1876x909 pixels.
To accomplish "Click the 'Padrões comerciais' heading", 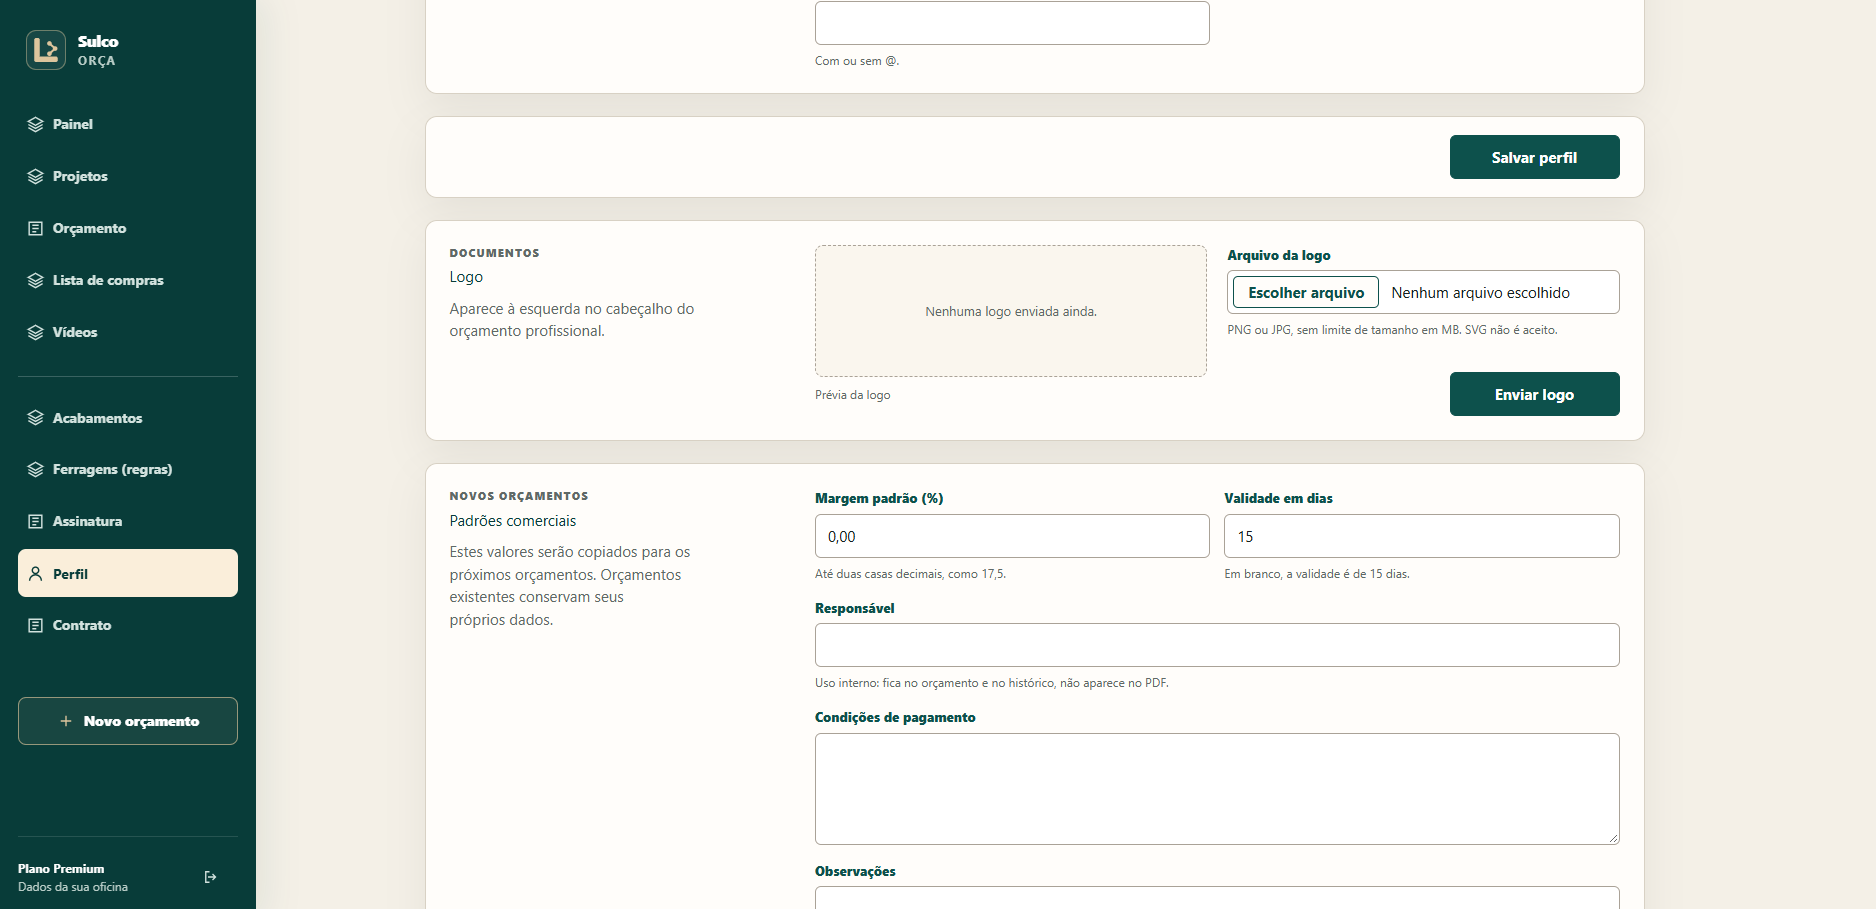I will click(x=513, y=521).
